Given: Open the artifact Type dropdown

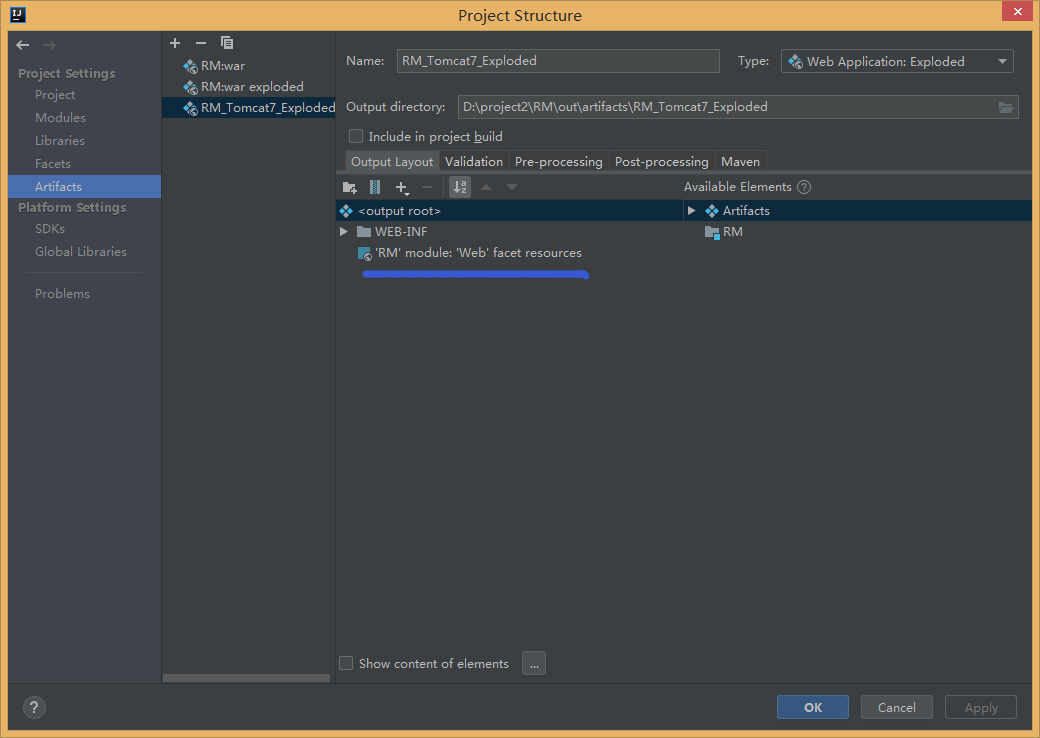Looking at the screenshot, I should coord(897,62).
